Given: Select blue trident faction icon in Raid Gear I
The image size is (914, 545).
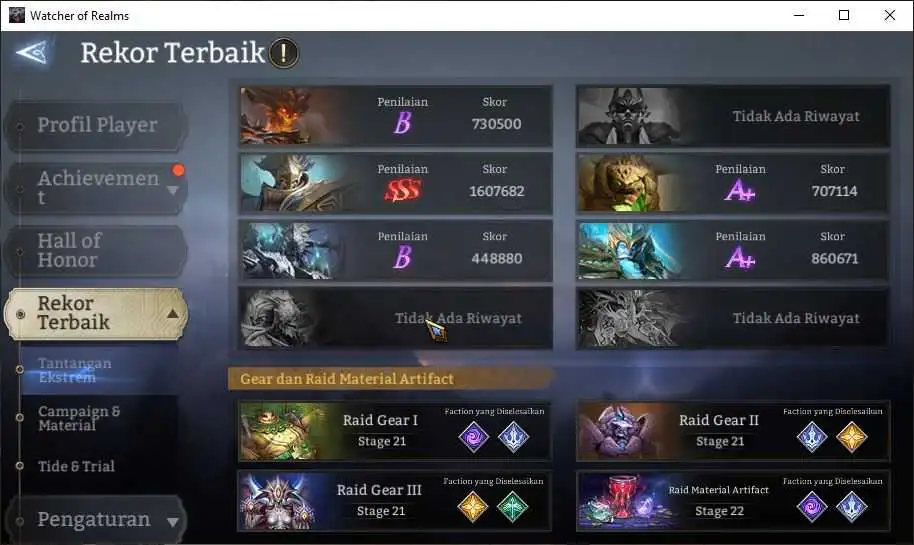Looking at the screenshot, I should coord(513,437).
